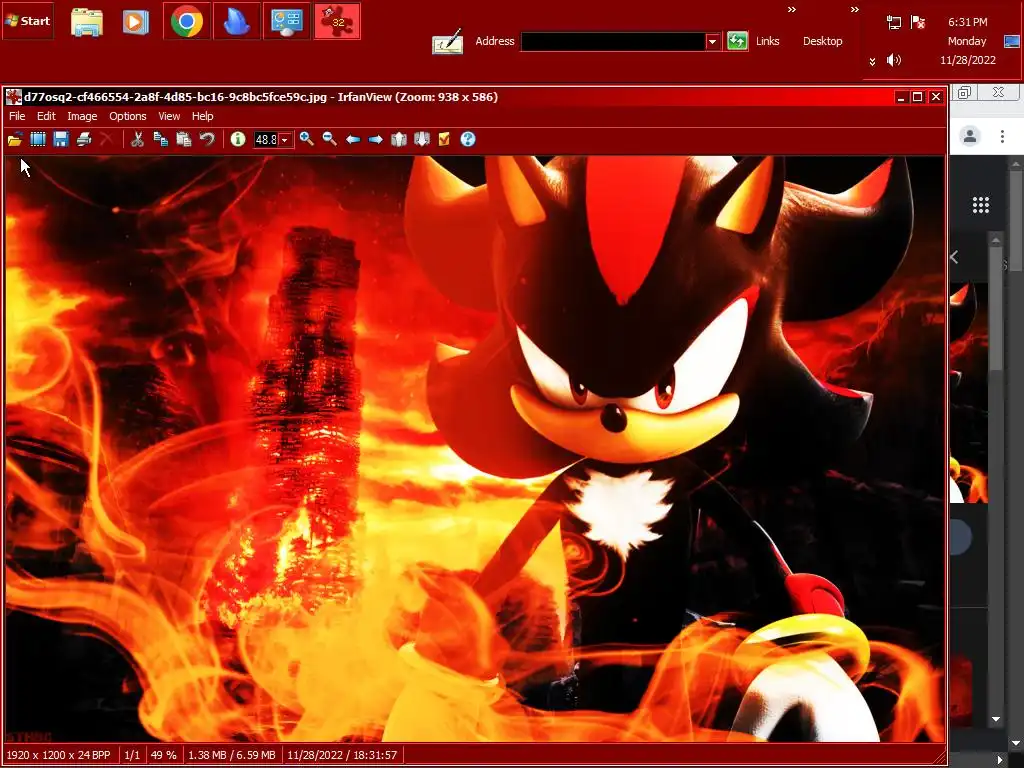Click the 11/28/2022 / 18:31:57 status entry
1024x768 pixels.
pos(342,755)
